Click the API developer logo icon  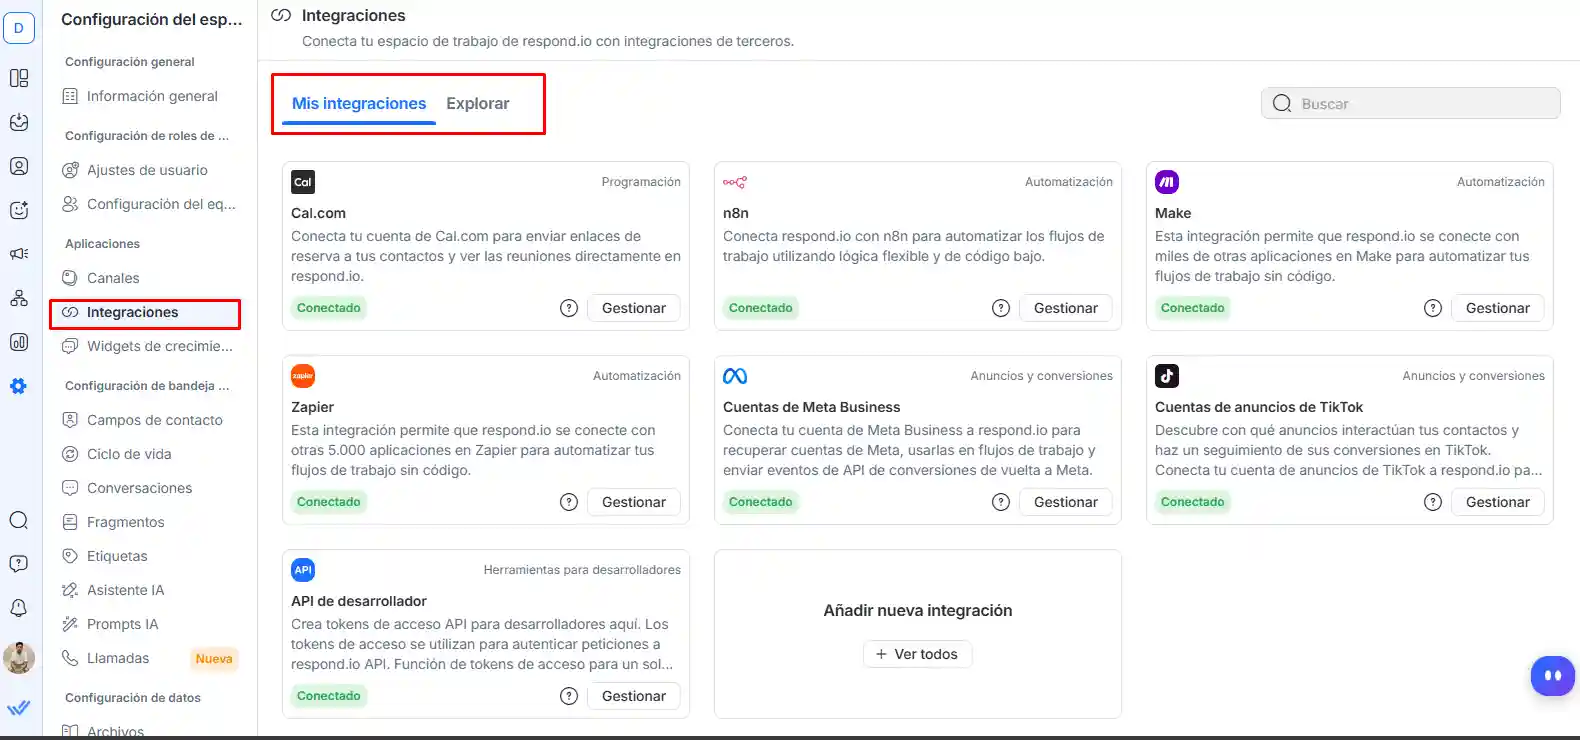click(x=303, y=570)
